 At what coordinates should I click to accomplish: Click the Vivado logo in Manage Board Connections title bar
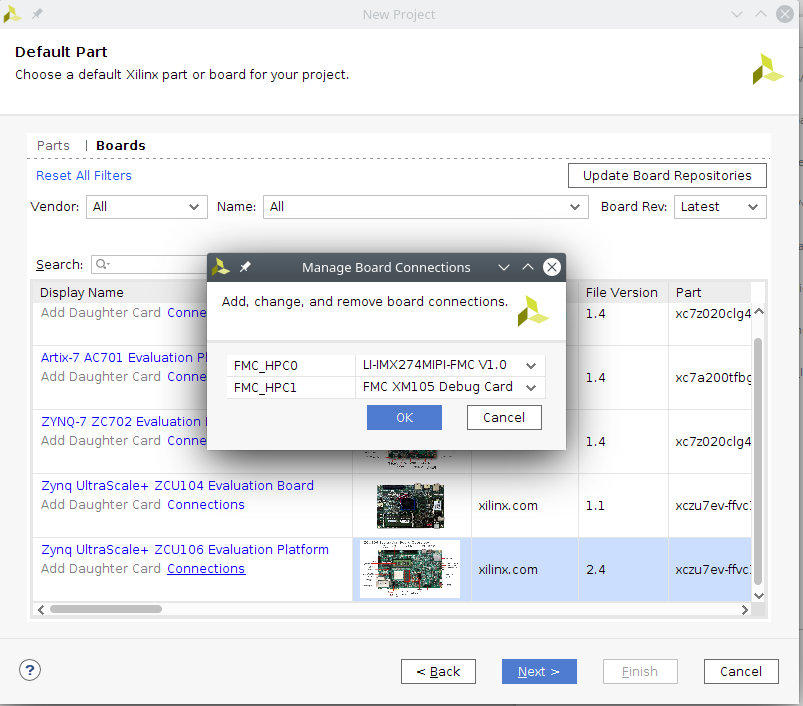[221, 267]
